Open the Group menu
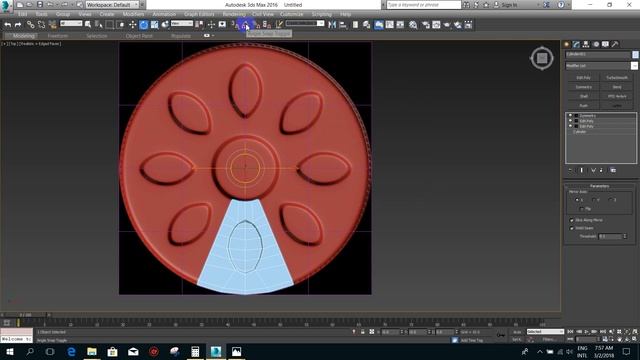This screenshot has height=360, width=640. 63,14
